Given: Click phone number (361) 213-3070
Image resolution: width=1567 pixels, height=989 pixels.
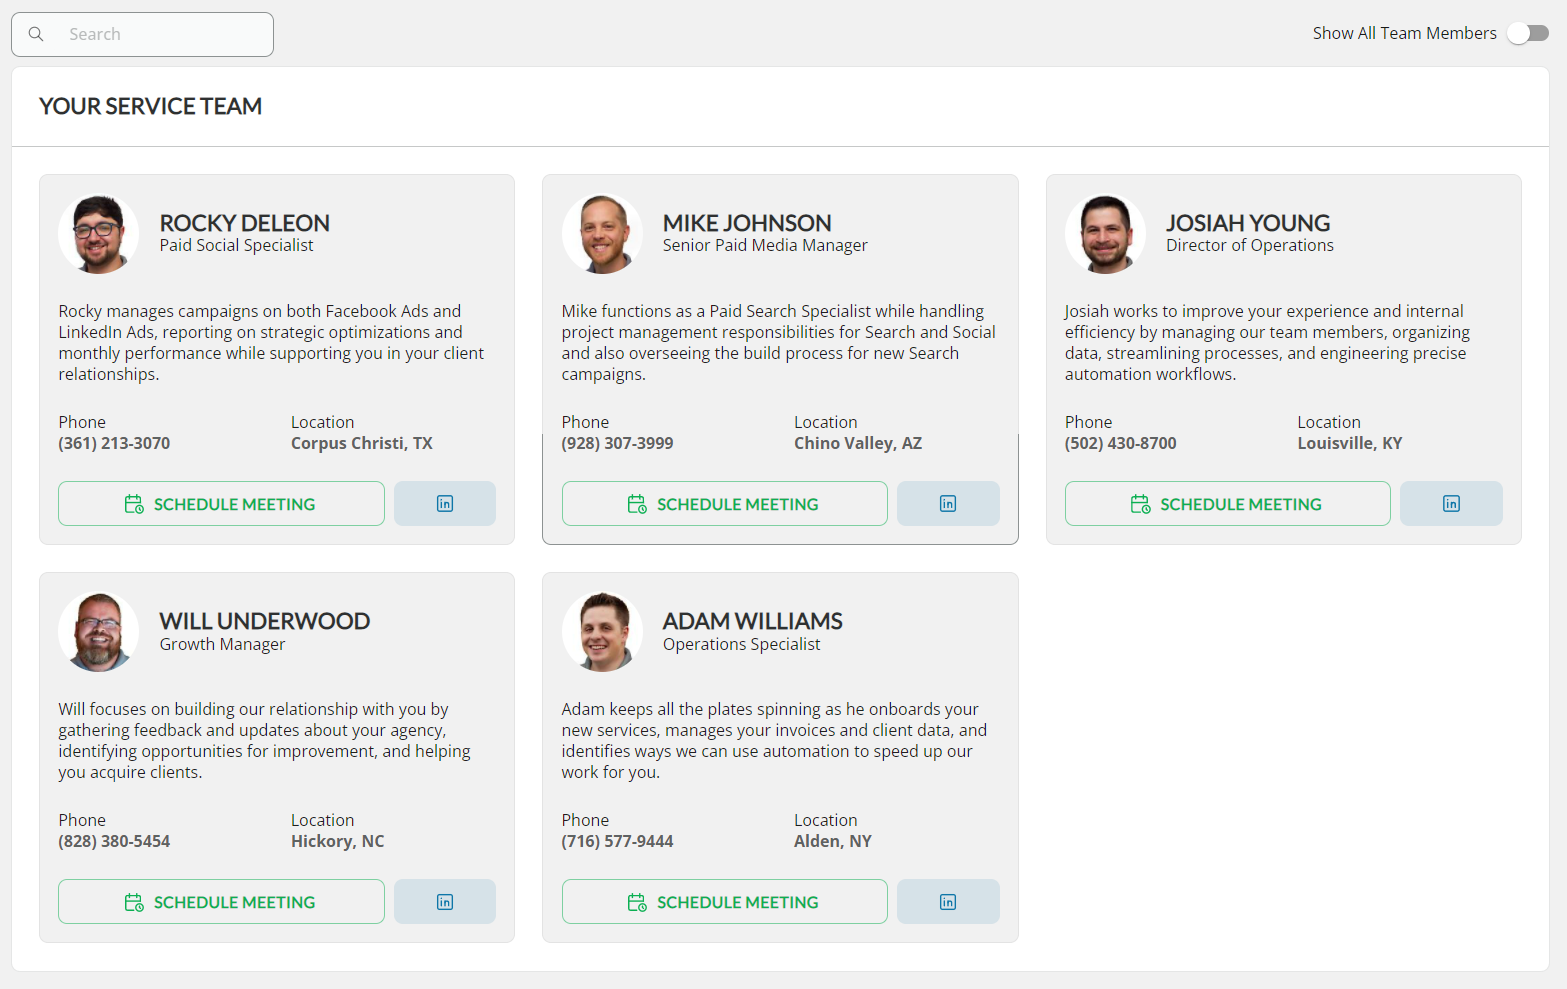Looking at the screenshot, I should [114, 443].
